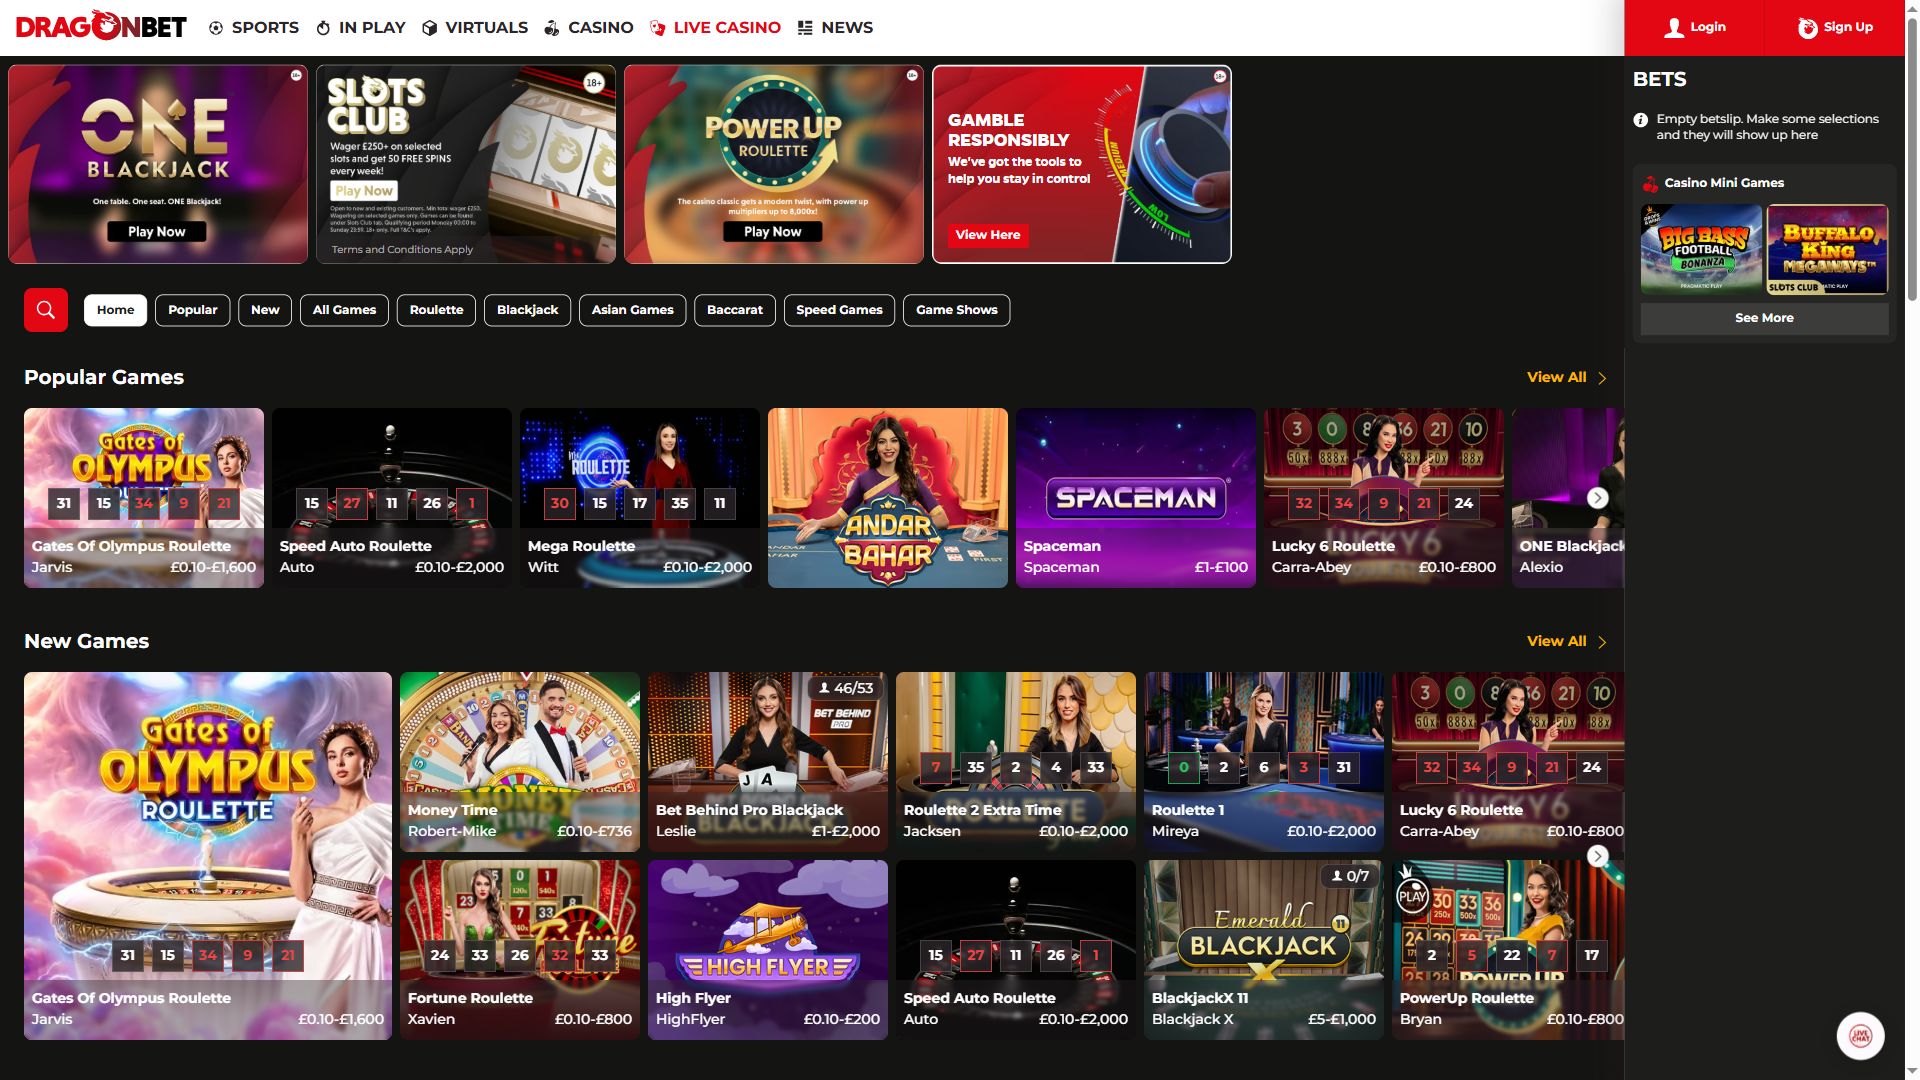Select the All Games filter tab

(x=344, y=310)
